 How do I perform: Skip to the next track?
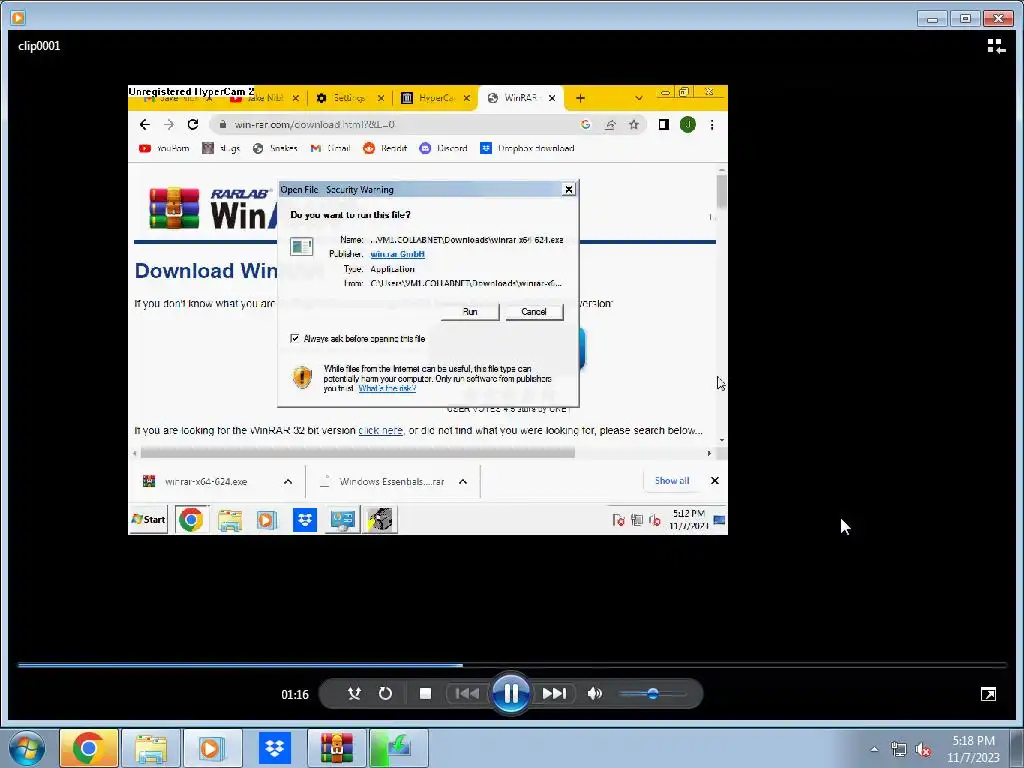[554, 694]
